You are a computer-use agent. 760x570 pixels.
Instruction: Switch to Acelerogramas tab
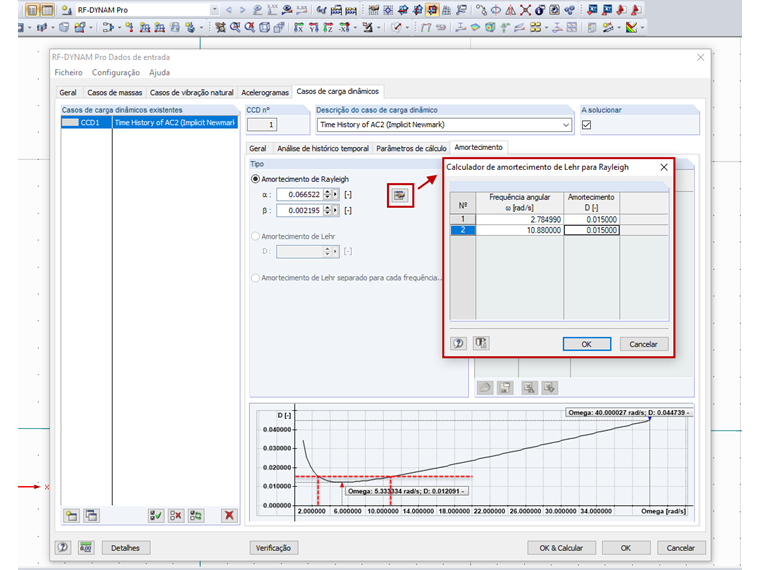point(265,92)
